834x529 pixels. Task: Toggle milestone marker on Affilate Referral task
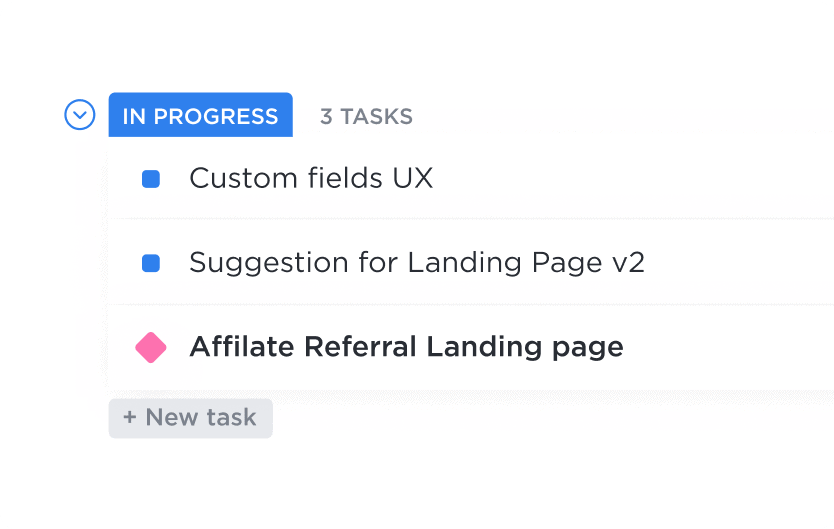pyautogui.click(x=151, y=347)
